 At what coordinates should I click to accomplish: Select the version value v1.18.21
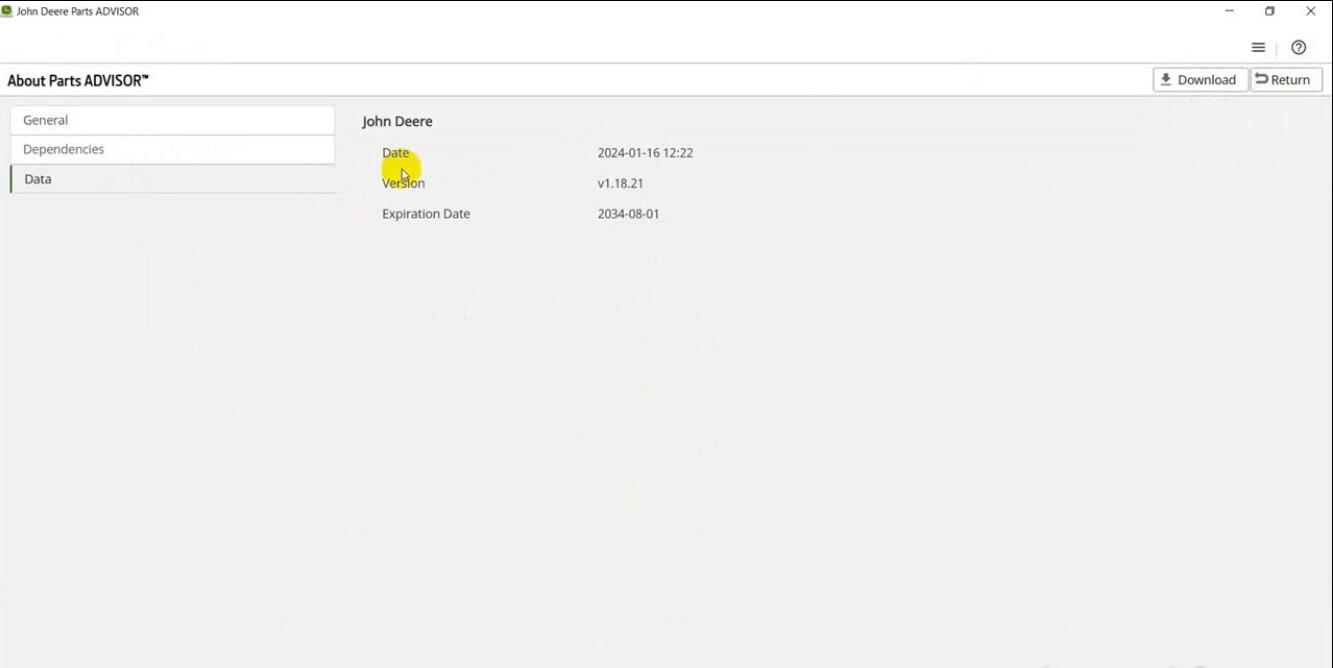click(620, 183)
